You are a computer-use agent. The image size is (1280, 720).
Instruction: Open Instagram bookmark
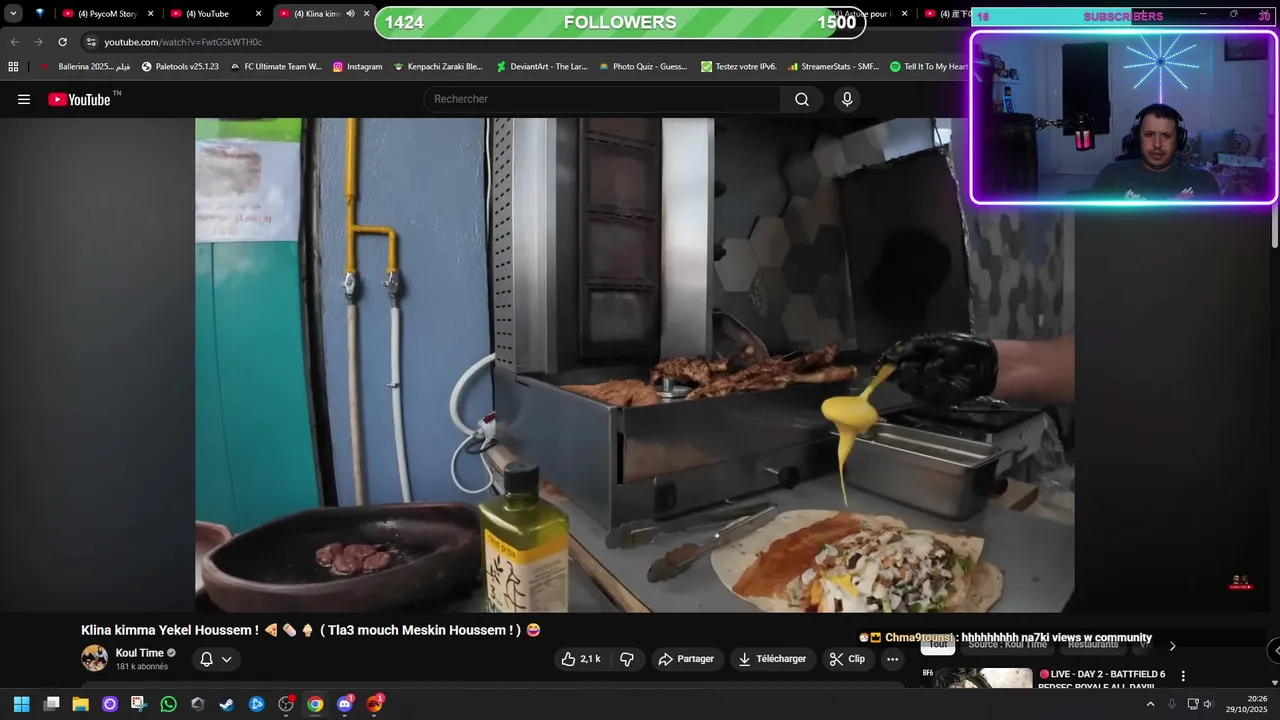(357, 67)
